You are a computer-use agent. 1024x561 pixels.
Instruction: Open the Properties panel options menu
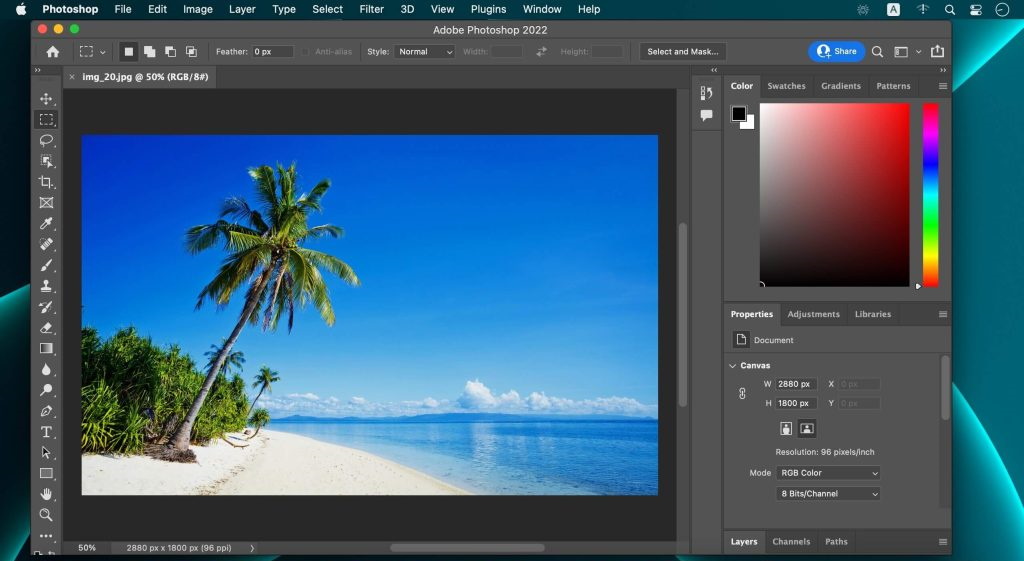point(942,314)
